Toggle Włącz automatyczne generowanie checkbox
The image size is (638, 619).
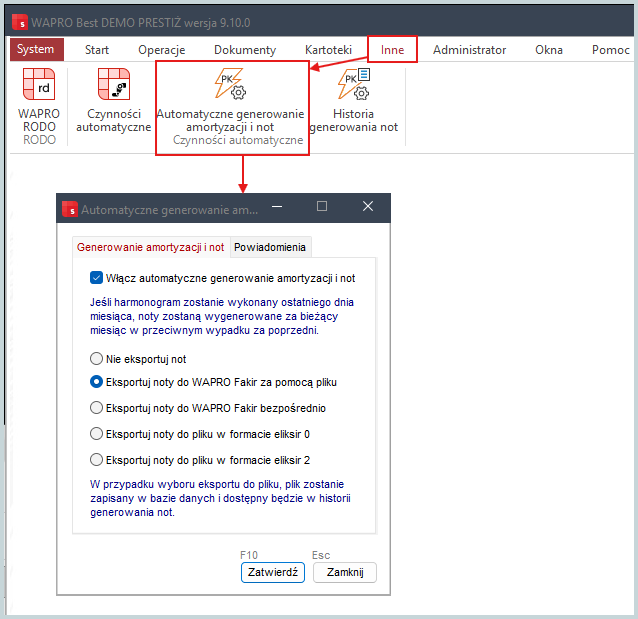click(96, 278)
